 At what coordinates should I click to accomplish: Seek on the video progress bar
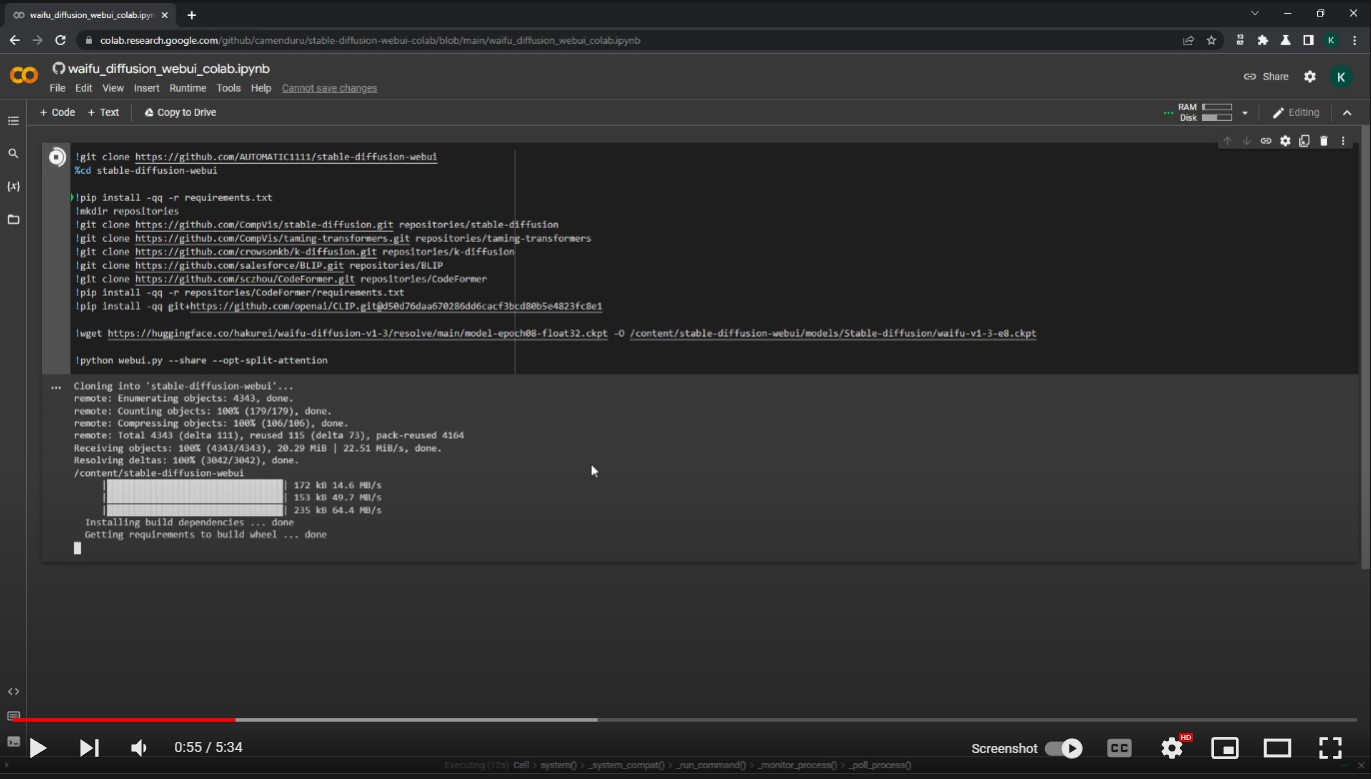pos(685,719)
